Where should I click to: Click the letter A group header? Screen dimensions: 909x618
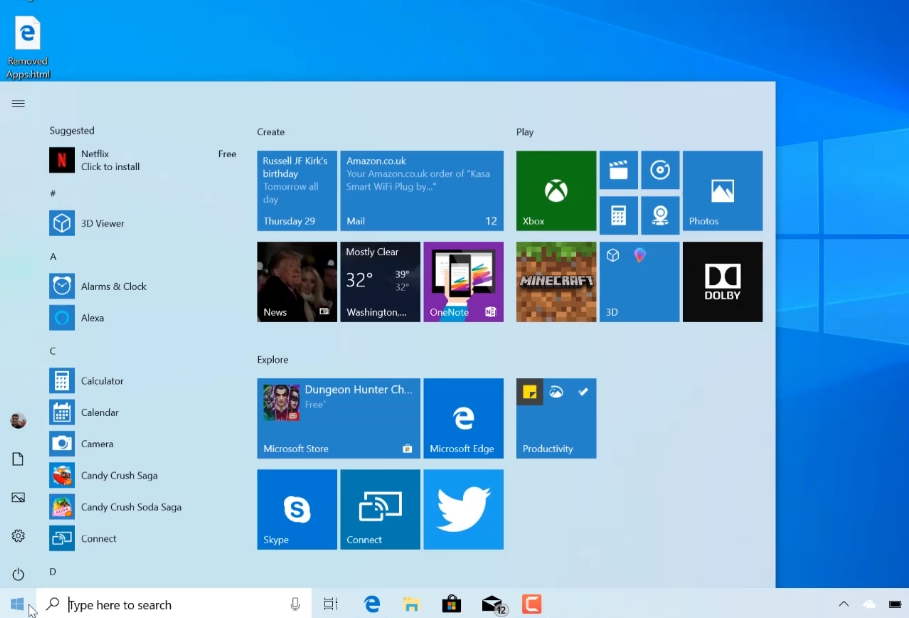pos(53,257)
